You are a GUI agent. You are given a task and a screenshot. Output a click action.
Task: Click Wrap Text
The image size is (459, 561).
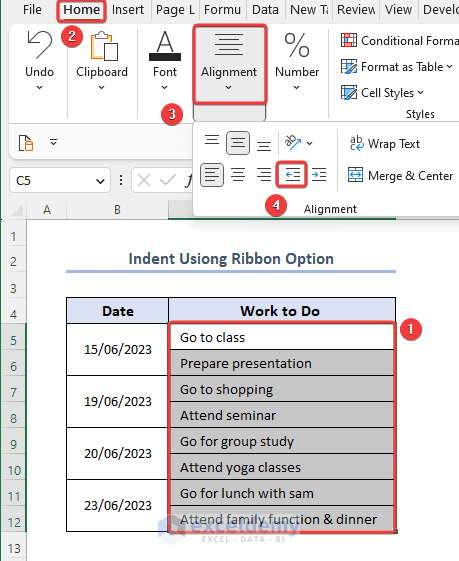click(x=385, y=144)
